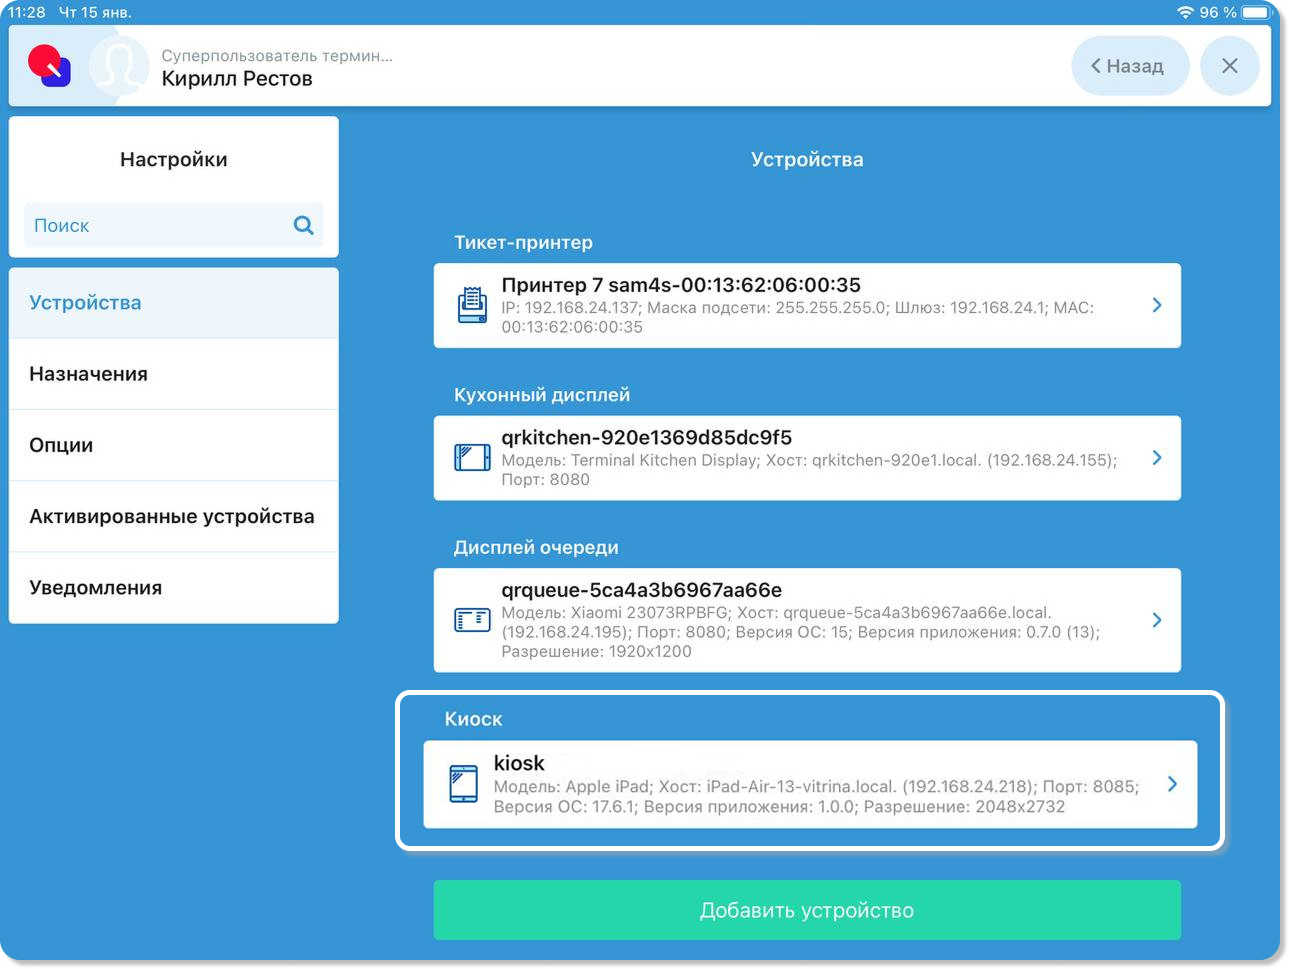Screen dimensions: 1289x969
Task: Go to the Опции settings section
Action: click(x=174, y=445)
